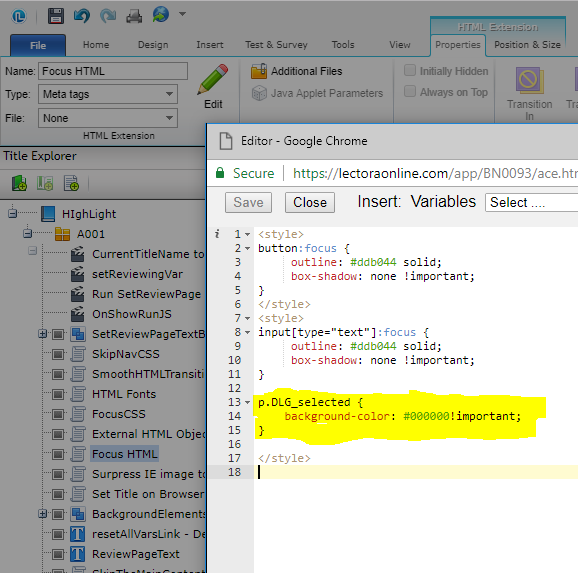This screenshot has height=573, width=578.
Task: Open the Type dropdown showing Meta tags
Action: point(108,94)
